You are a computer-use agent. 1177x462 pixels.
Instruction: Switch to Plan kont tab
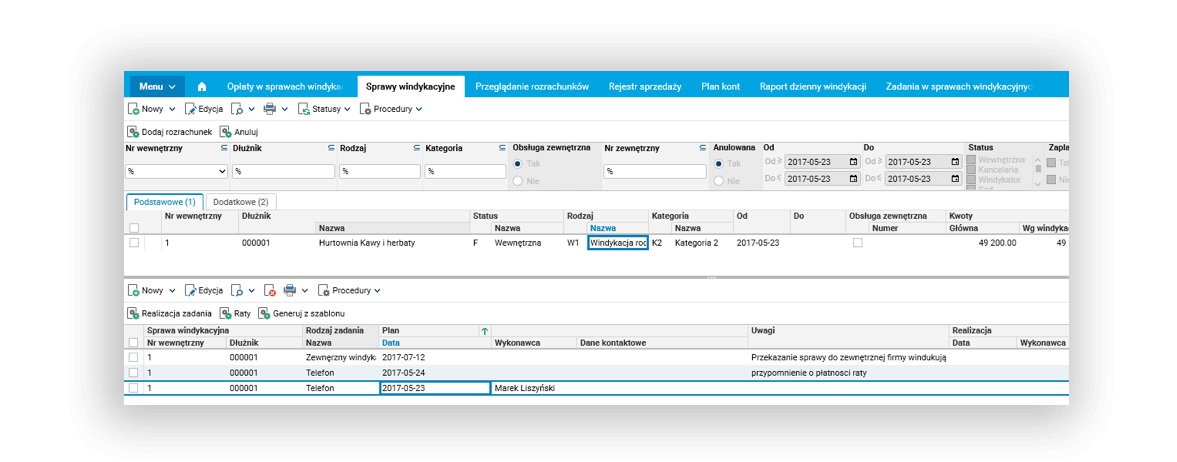[x=721, y=86]
